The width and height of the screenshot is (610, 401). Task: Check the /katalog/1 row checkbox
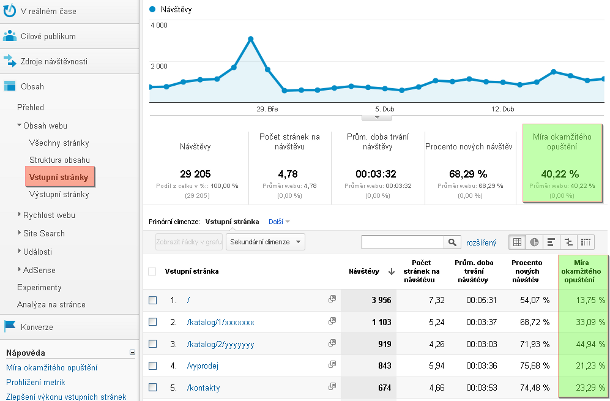pyautogui.click(x=153, y=322)
